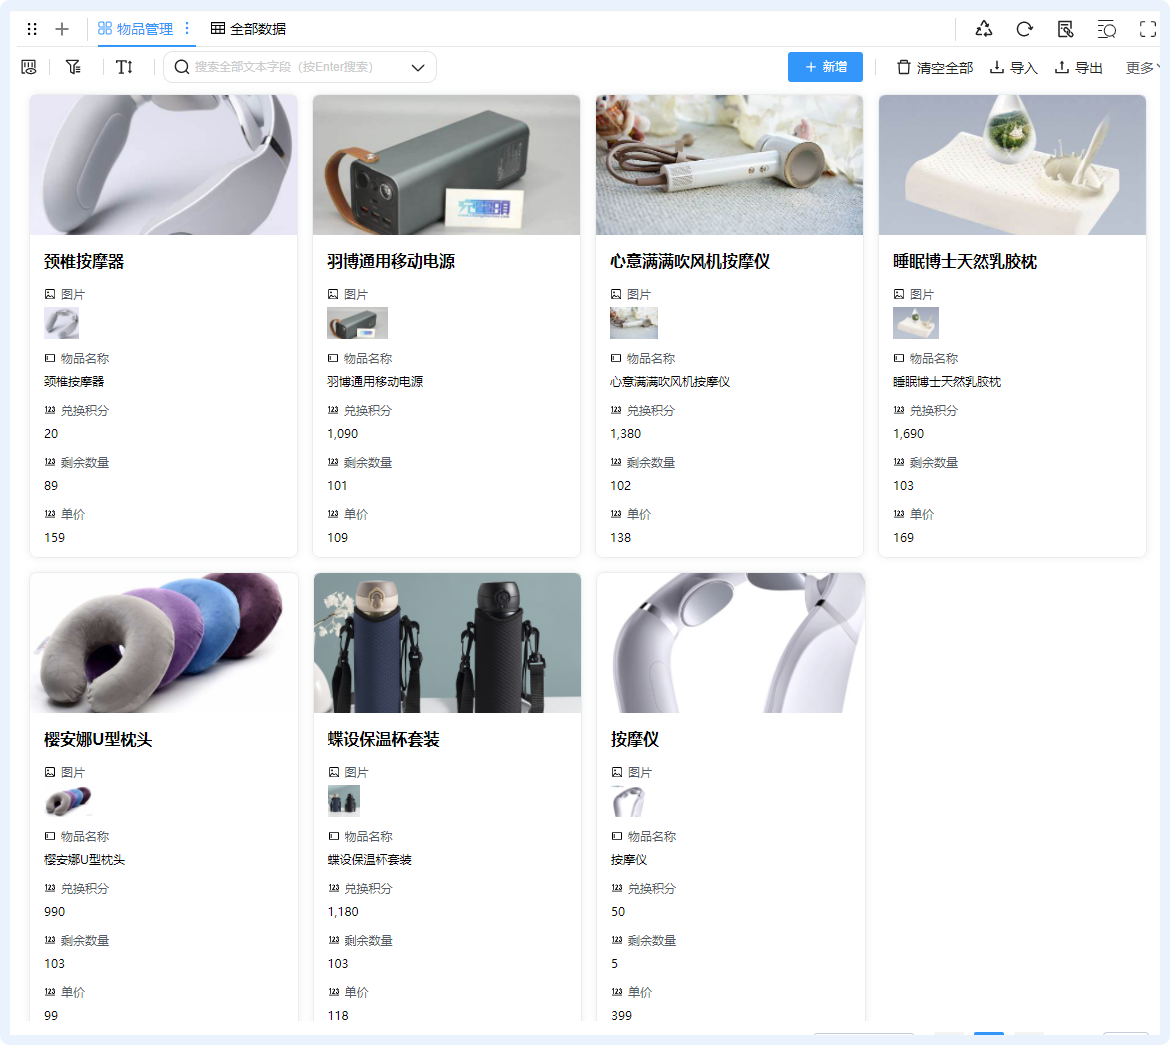Click the 清空全部 button
Viewport: 1170px width, 1045px height.
pos(934,68)
